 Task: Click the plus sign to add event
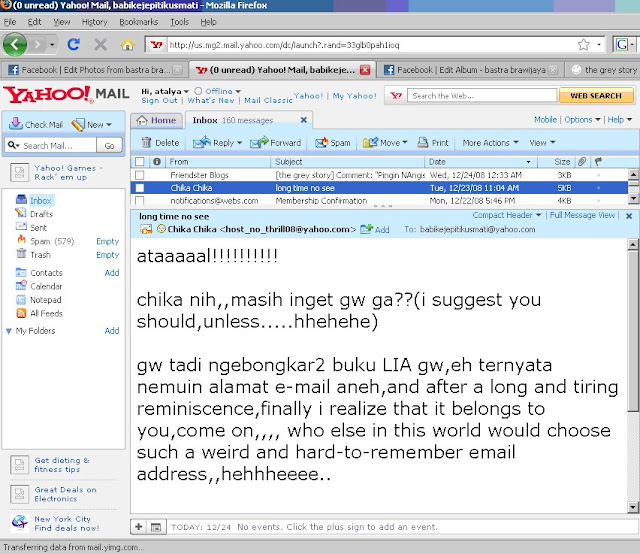point(139,527)
